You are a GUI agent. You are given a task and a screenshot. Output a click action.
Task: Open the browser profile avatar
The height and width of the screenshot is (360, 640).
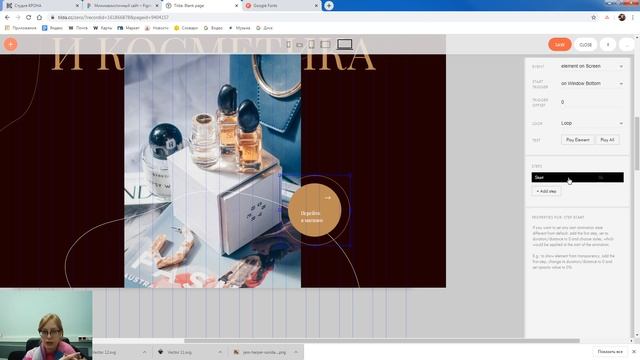click(x=622, y=18)
